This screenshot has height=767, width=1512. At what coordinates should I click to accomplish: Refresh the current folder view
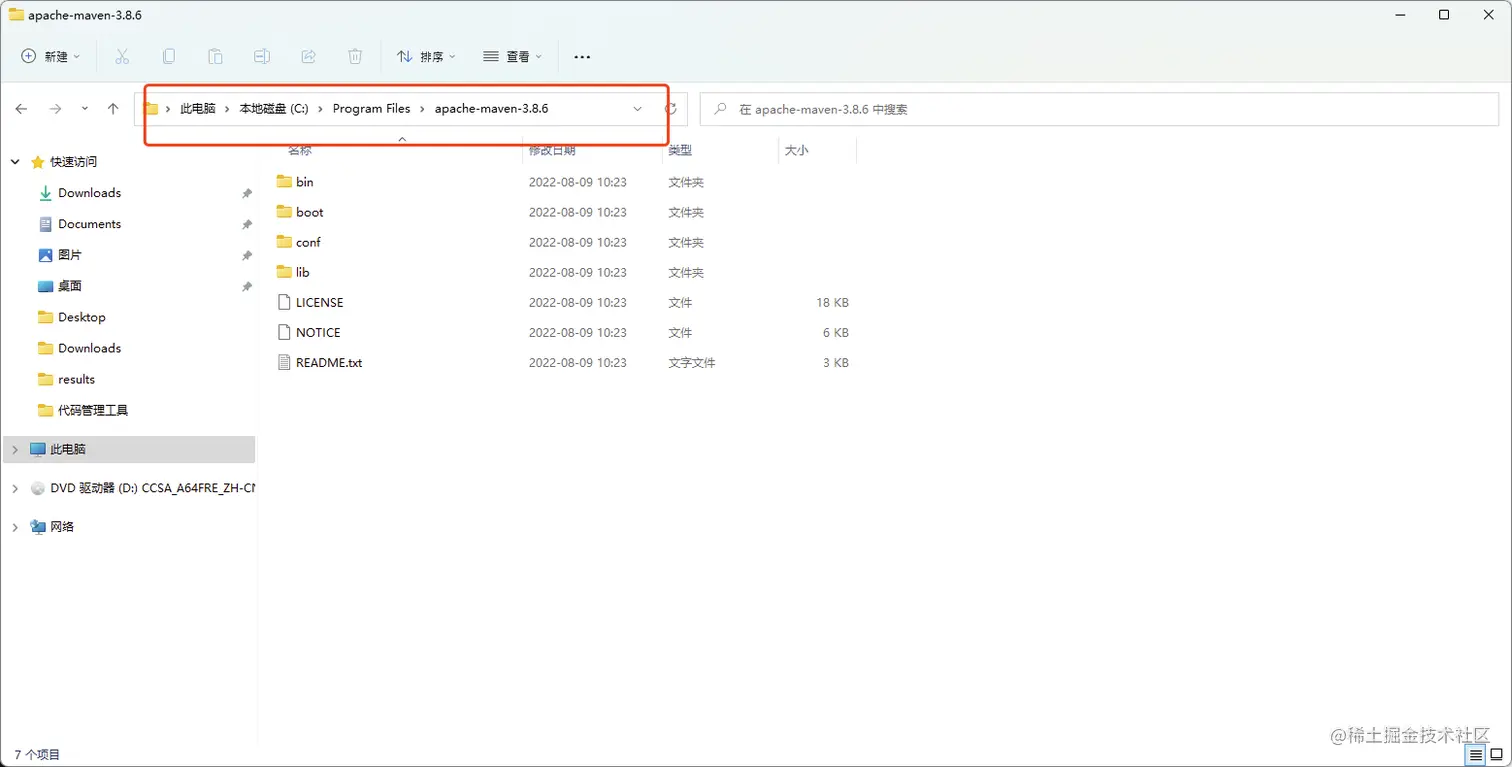tap(671, 109)
